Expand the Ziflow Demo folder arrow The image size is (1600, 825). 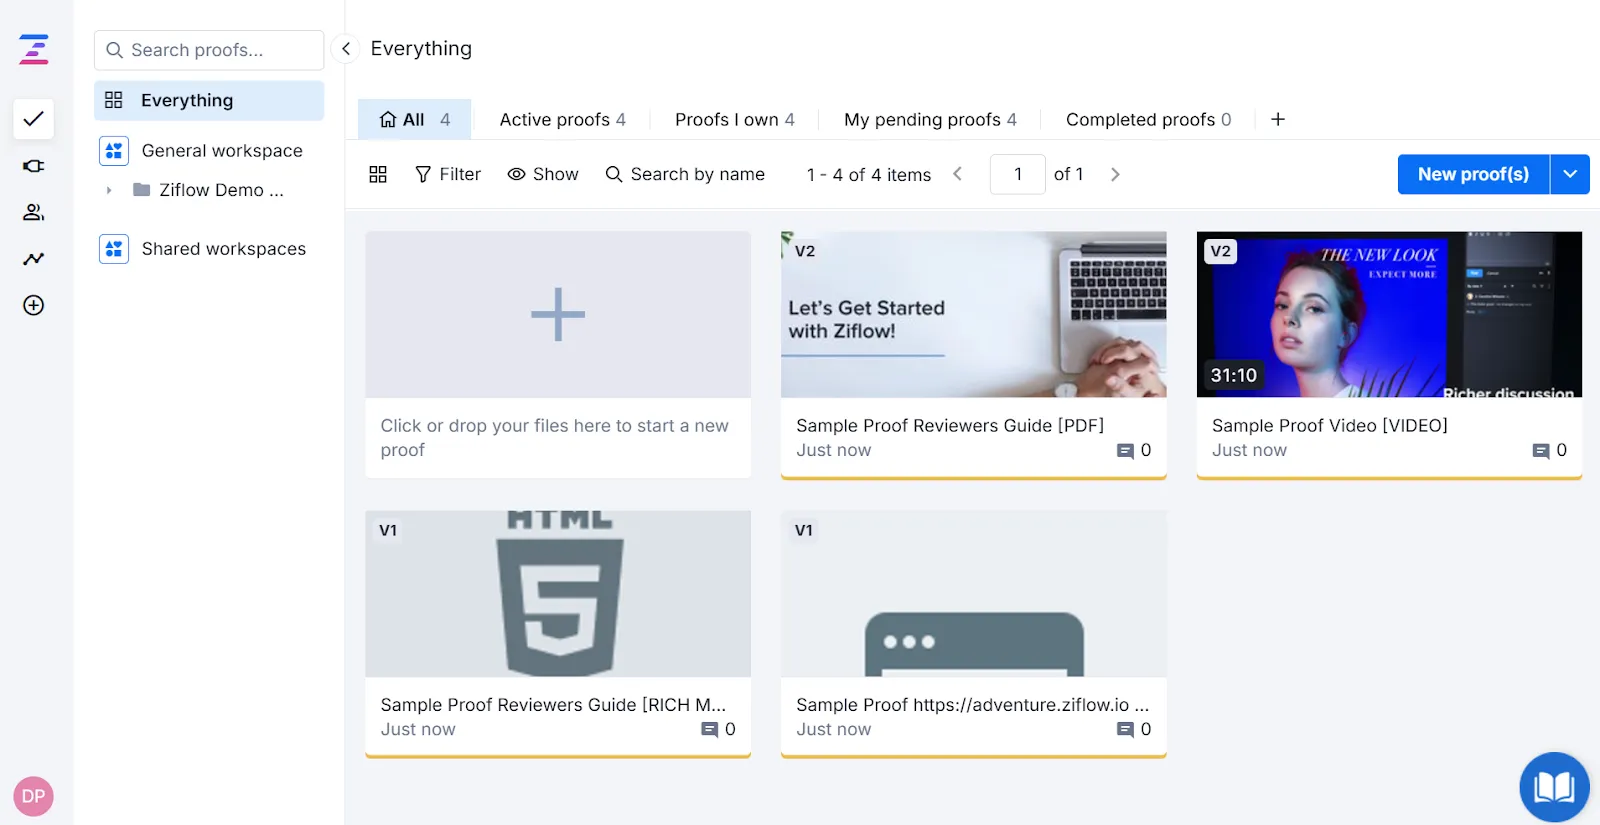pyautogui.click(x=109, y=190)
